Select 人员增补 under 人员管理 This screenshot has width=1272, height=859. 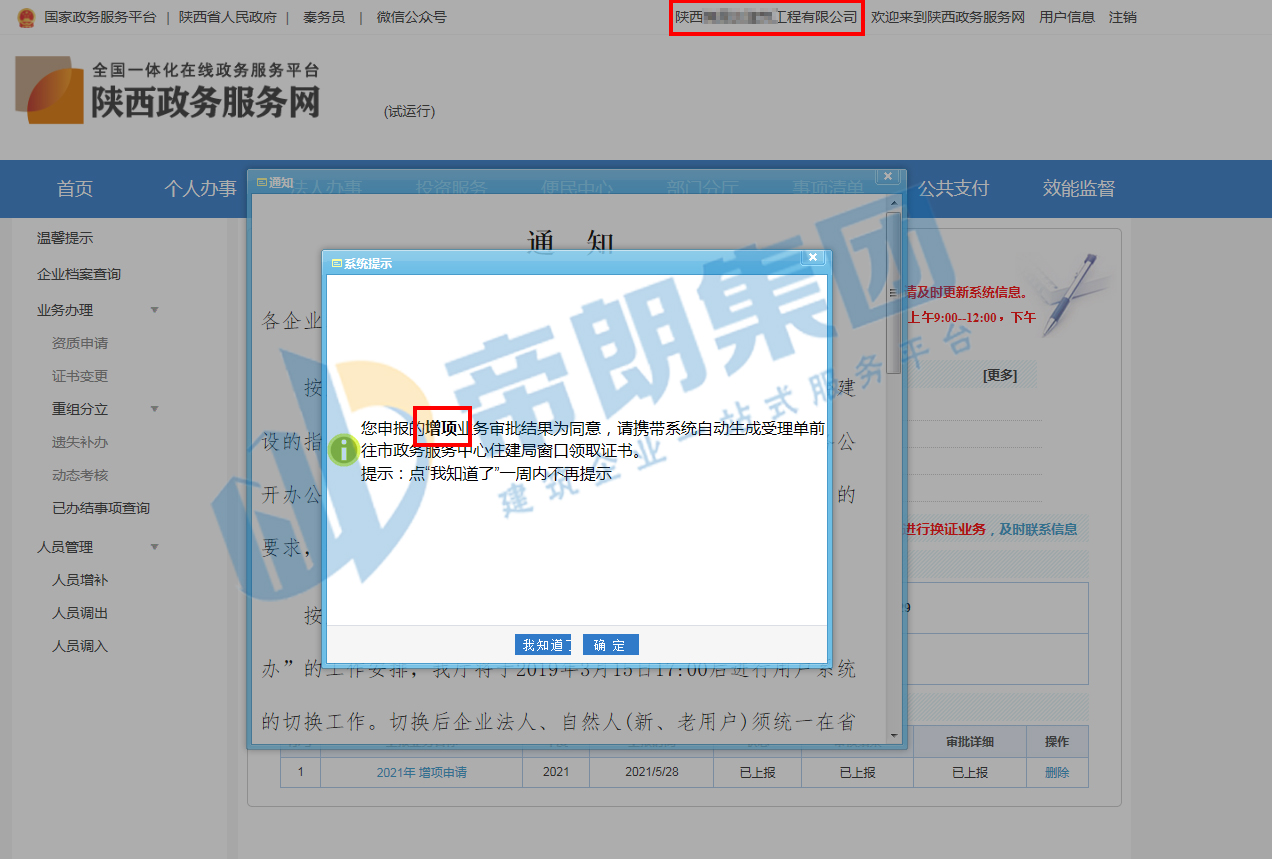80,580
